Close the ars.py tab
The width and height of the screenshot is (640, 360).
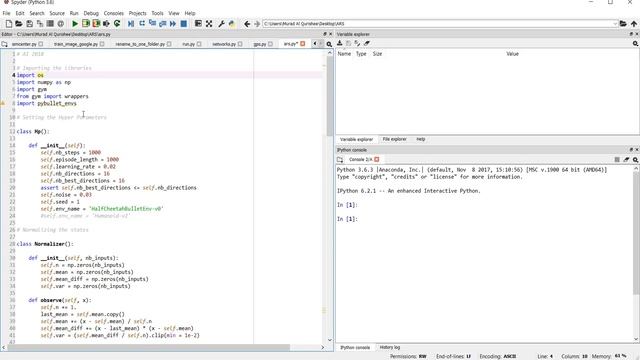pos(303,44)
